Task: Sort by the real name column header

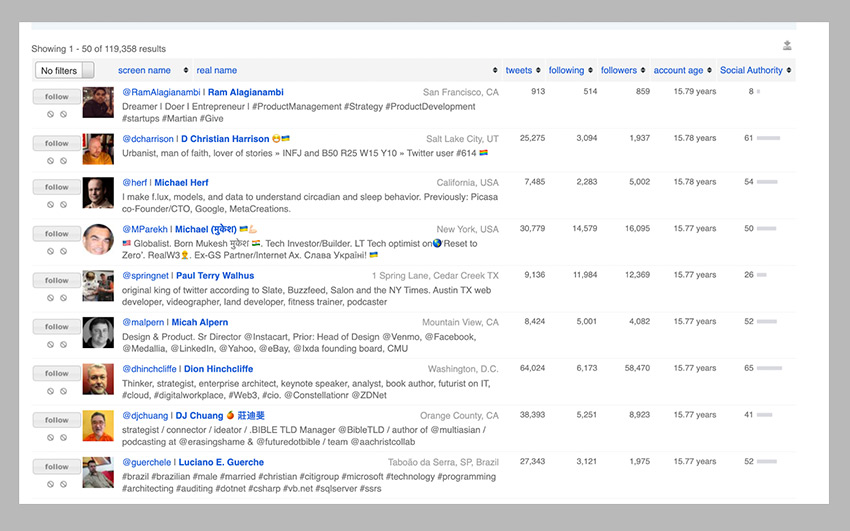Action: click(x=217, y=71)
